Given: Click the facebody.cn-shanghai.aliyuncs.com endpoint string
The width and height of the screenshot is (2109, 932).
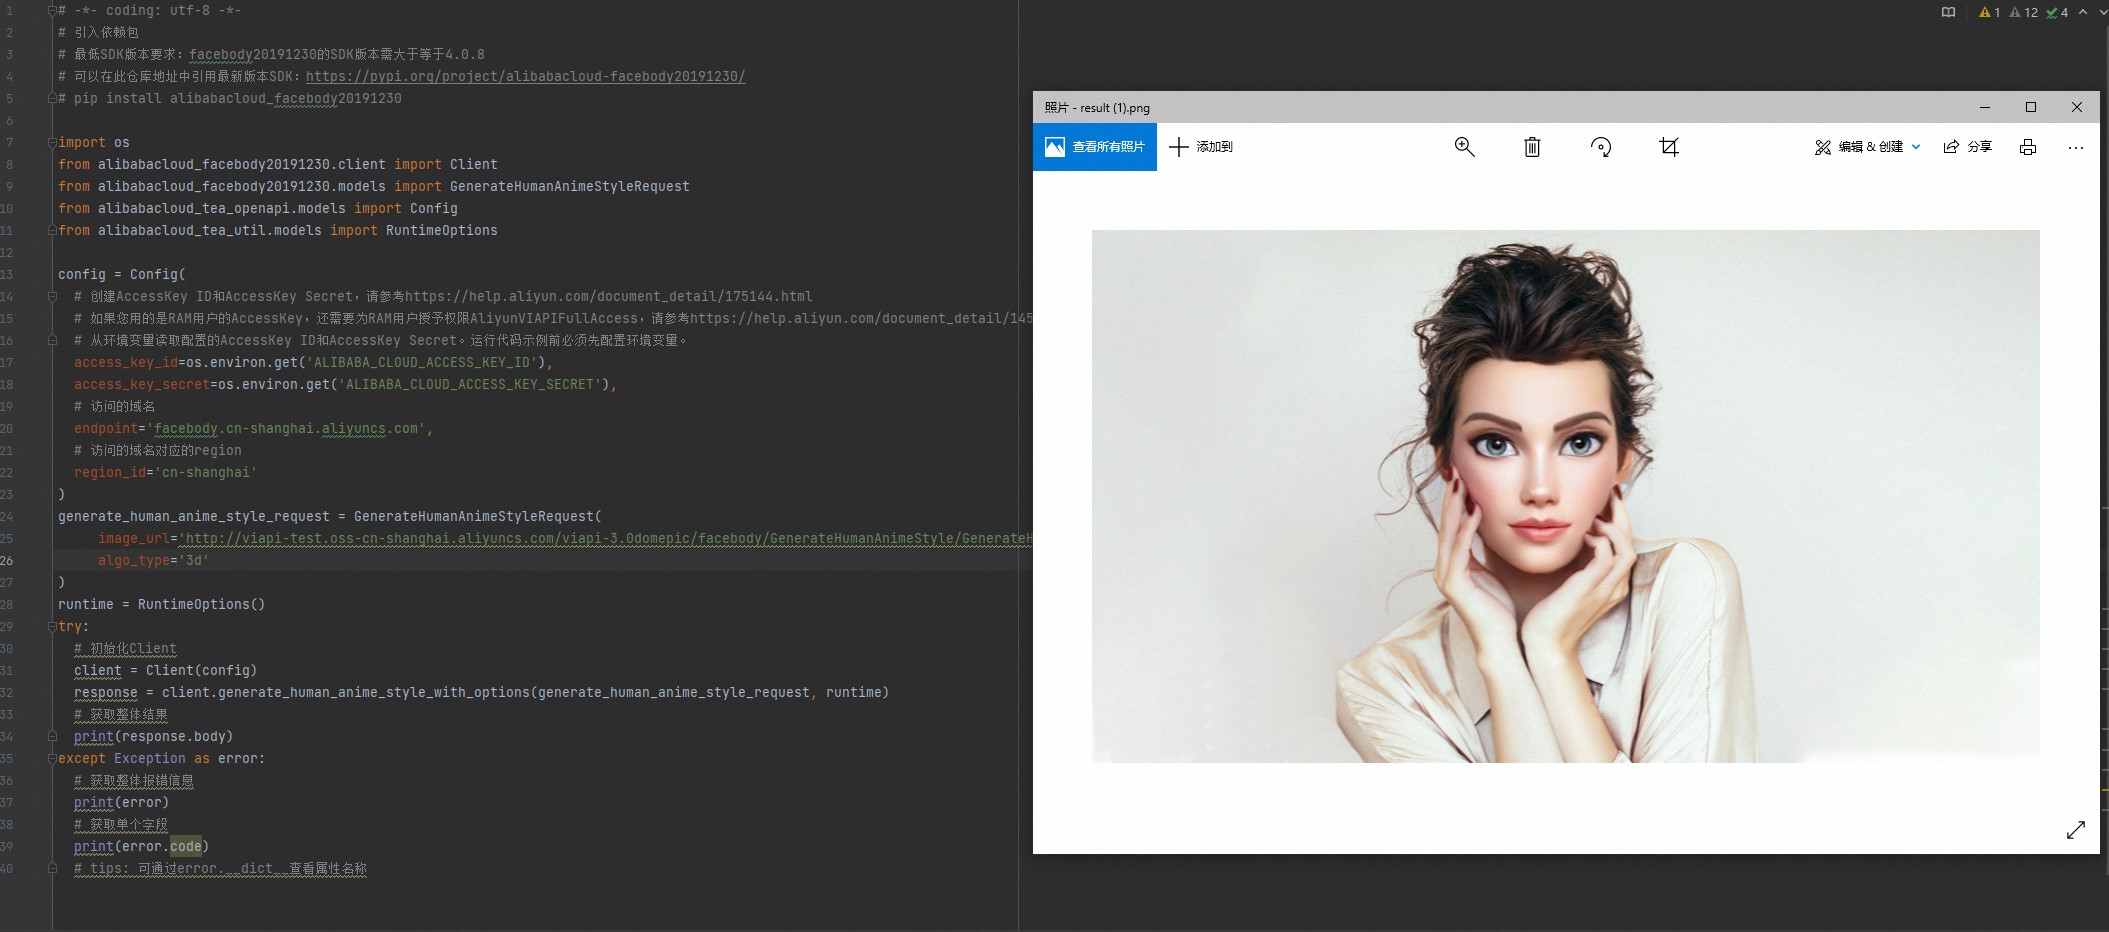Looking at the screenshot, I should (x=286, y=428).
